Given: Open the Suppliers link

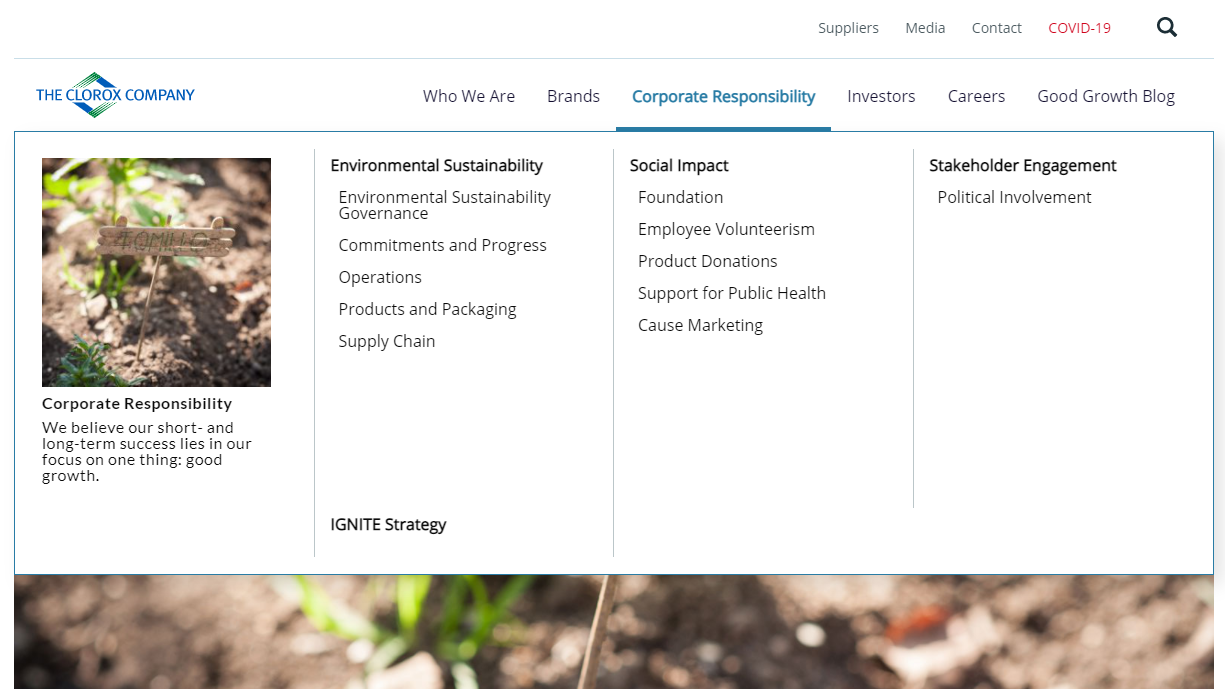Looking at the screenshot, I should [848, 28].
